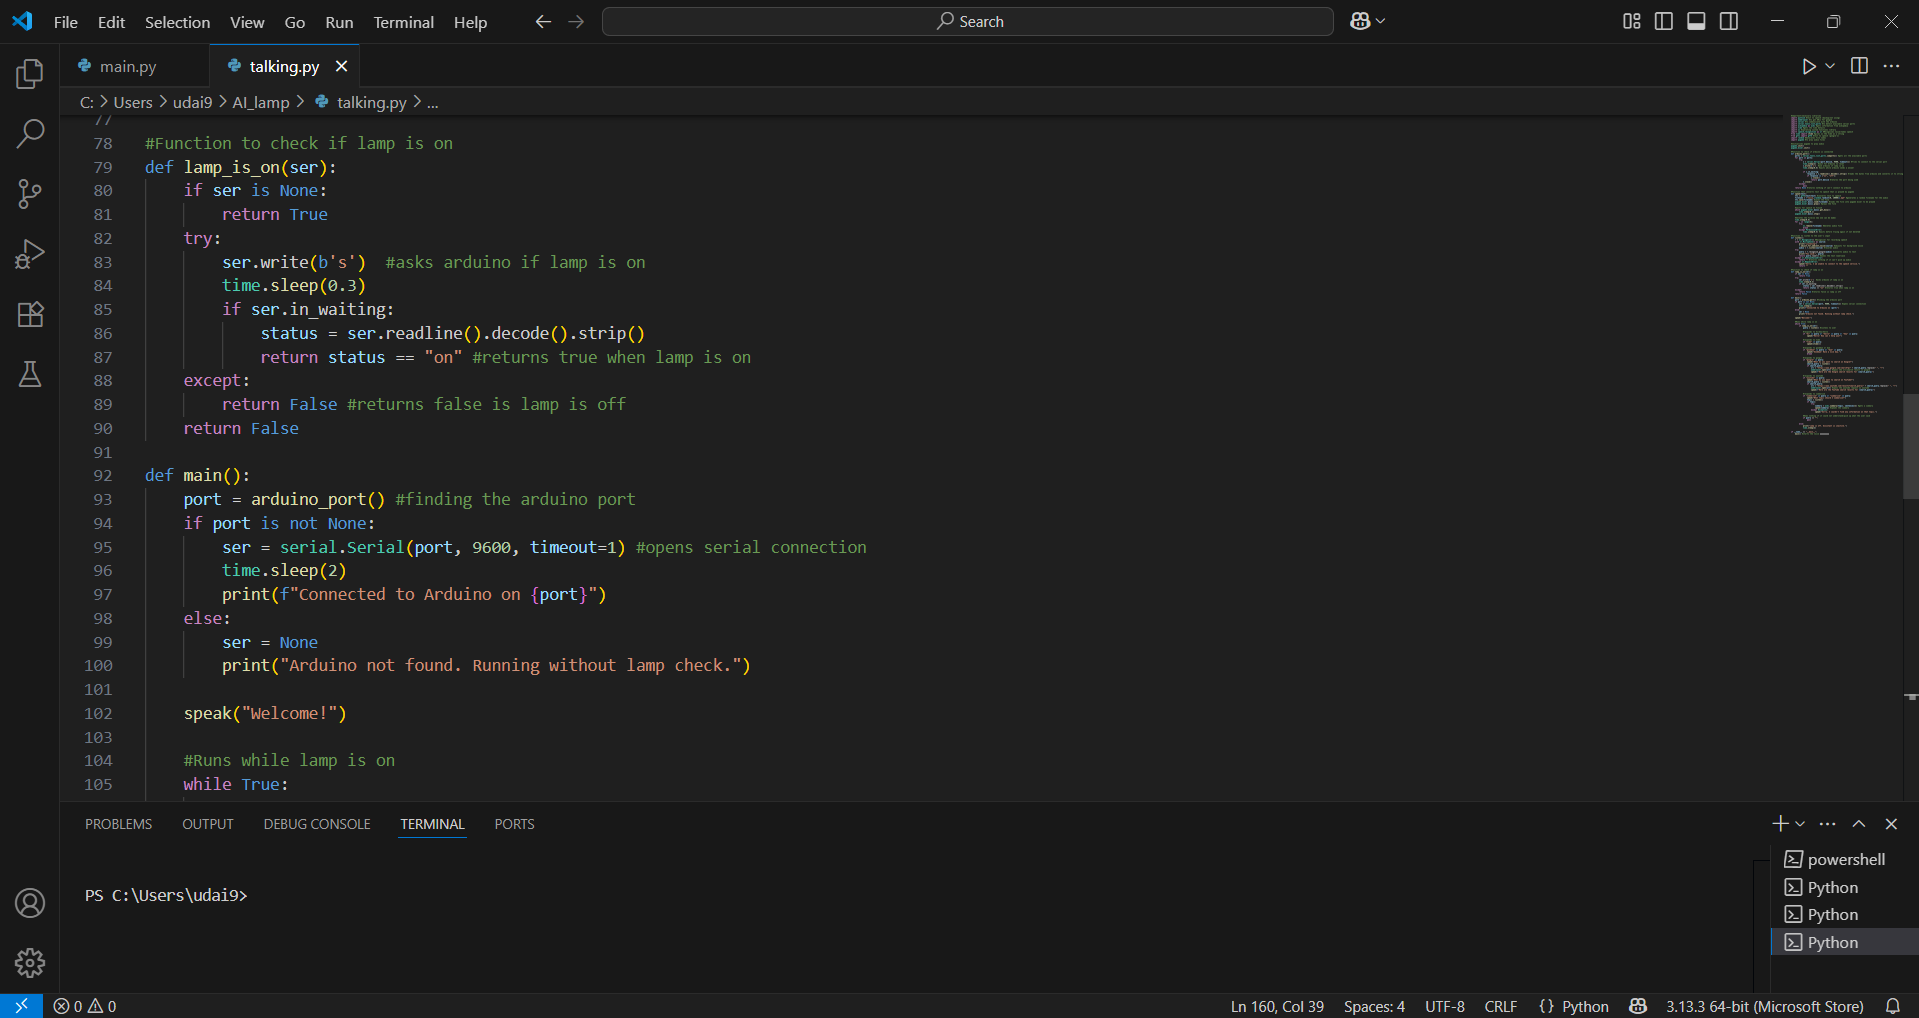The height and width of the screenshot is (1018, 1919).
Task: Open the Manage gear icon
Action: (x=30, y=963)
